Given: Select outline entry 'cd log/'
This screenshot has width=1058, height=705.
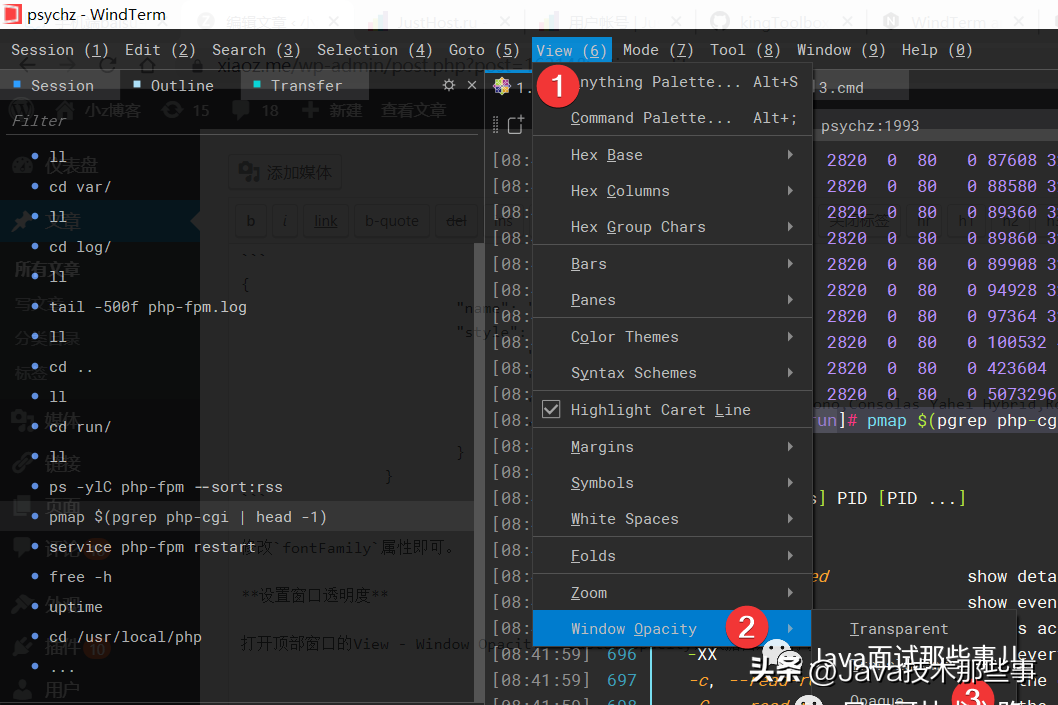Looking at the screenshot, I should (x=80, y=247).
